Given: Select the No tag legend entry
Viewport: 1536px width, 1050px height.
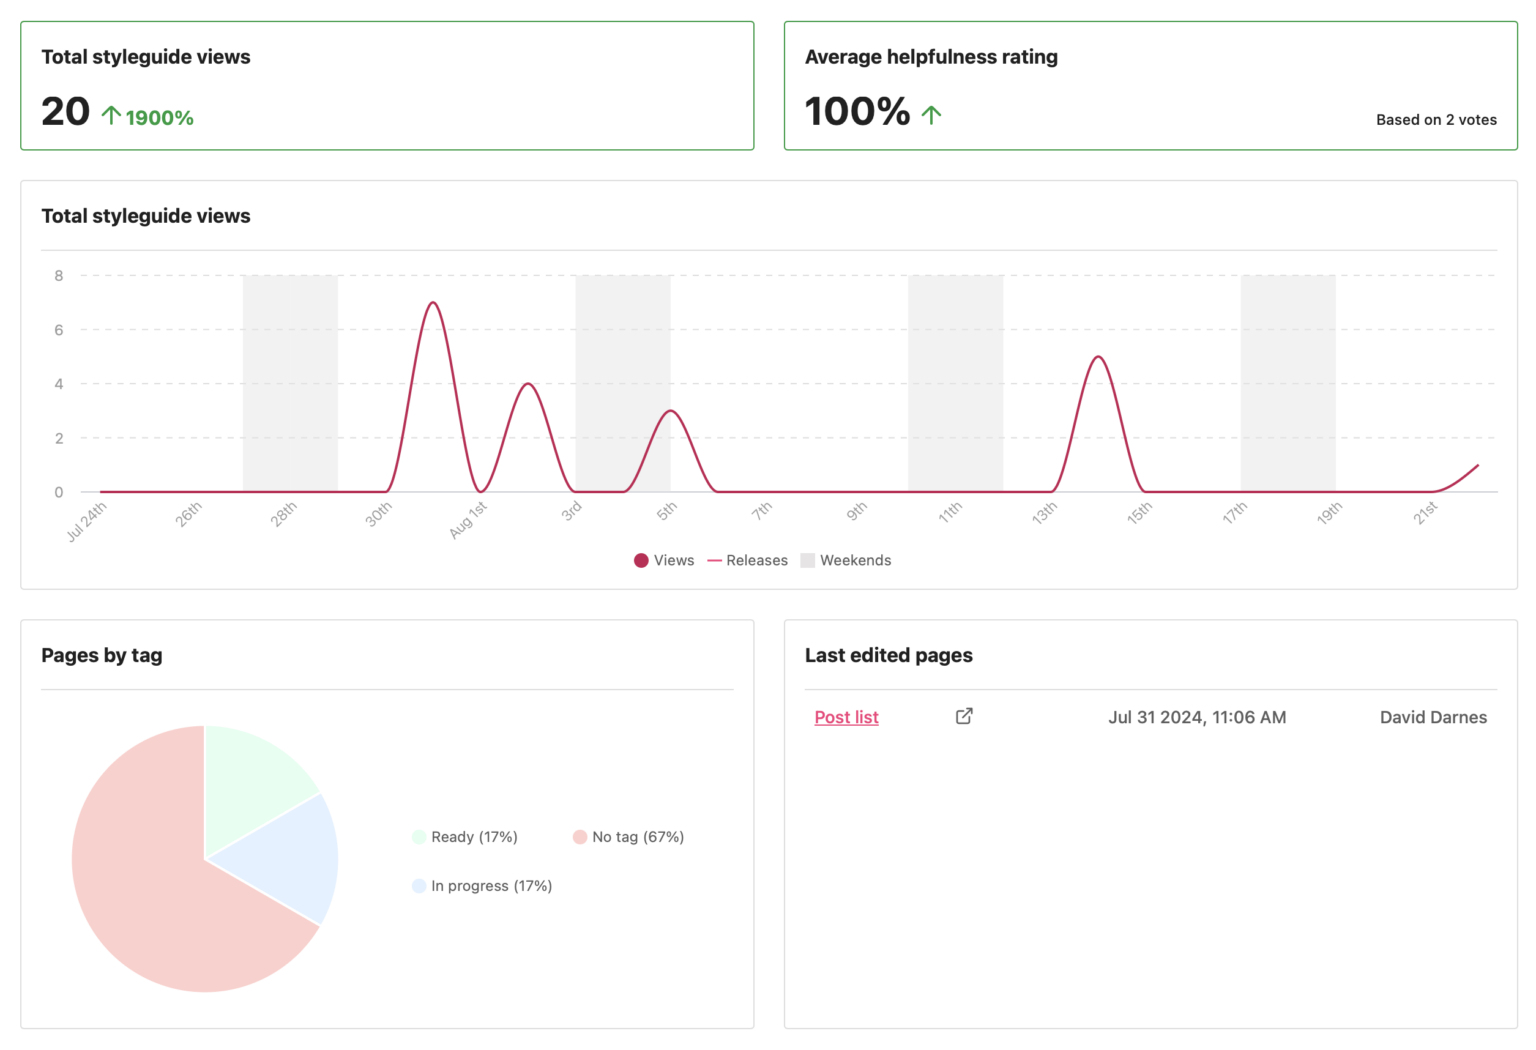Looking at the screenshot, I should point(628,837).
